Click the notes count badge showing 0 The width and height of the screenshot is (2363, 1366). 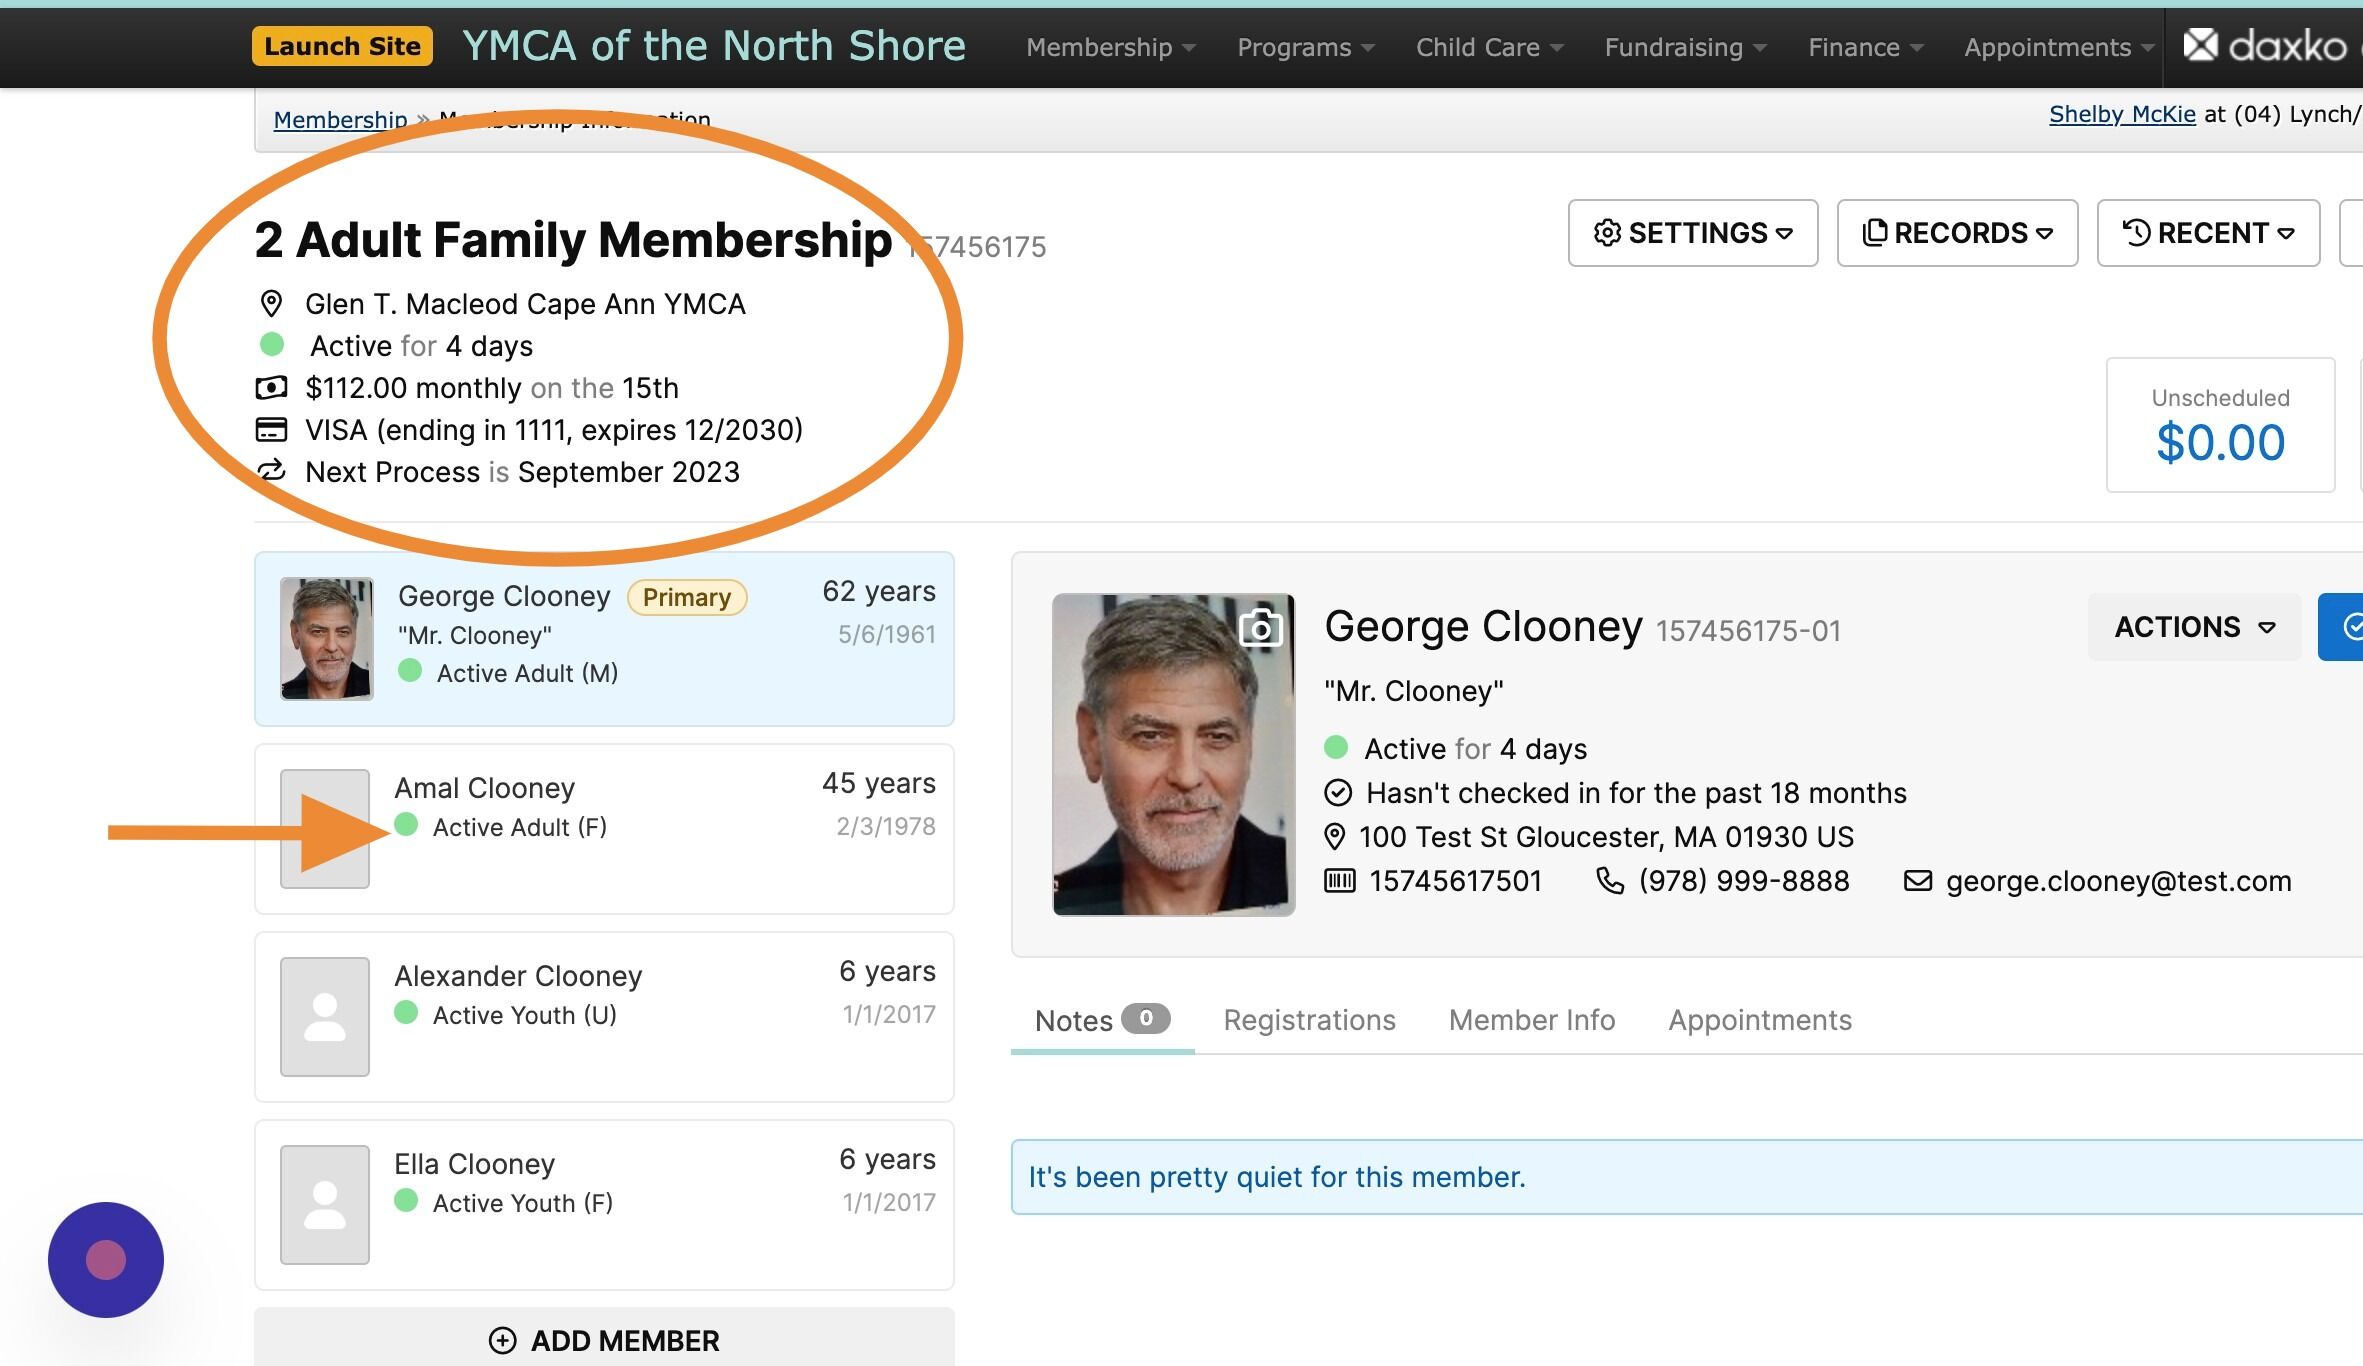click(x=1146, y=1018)
